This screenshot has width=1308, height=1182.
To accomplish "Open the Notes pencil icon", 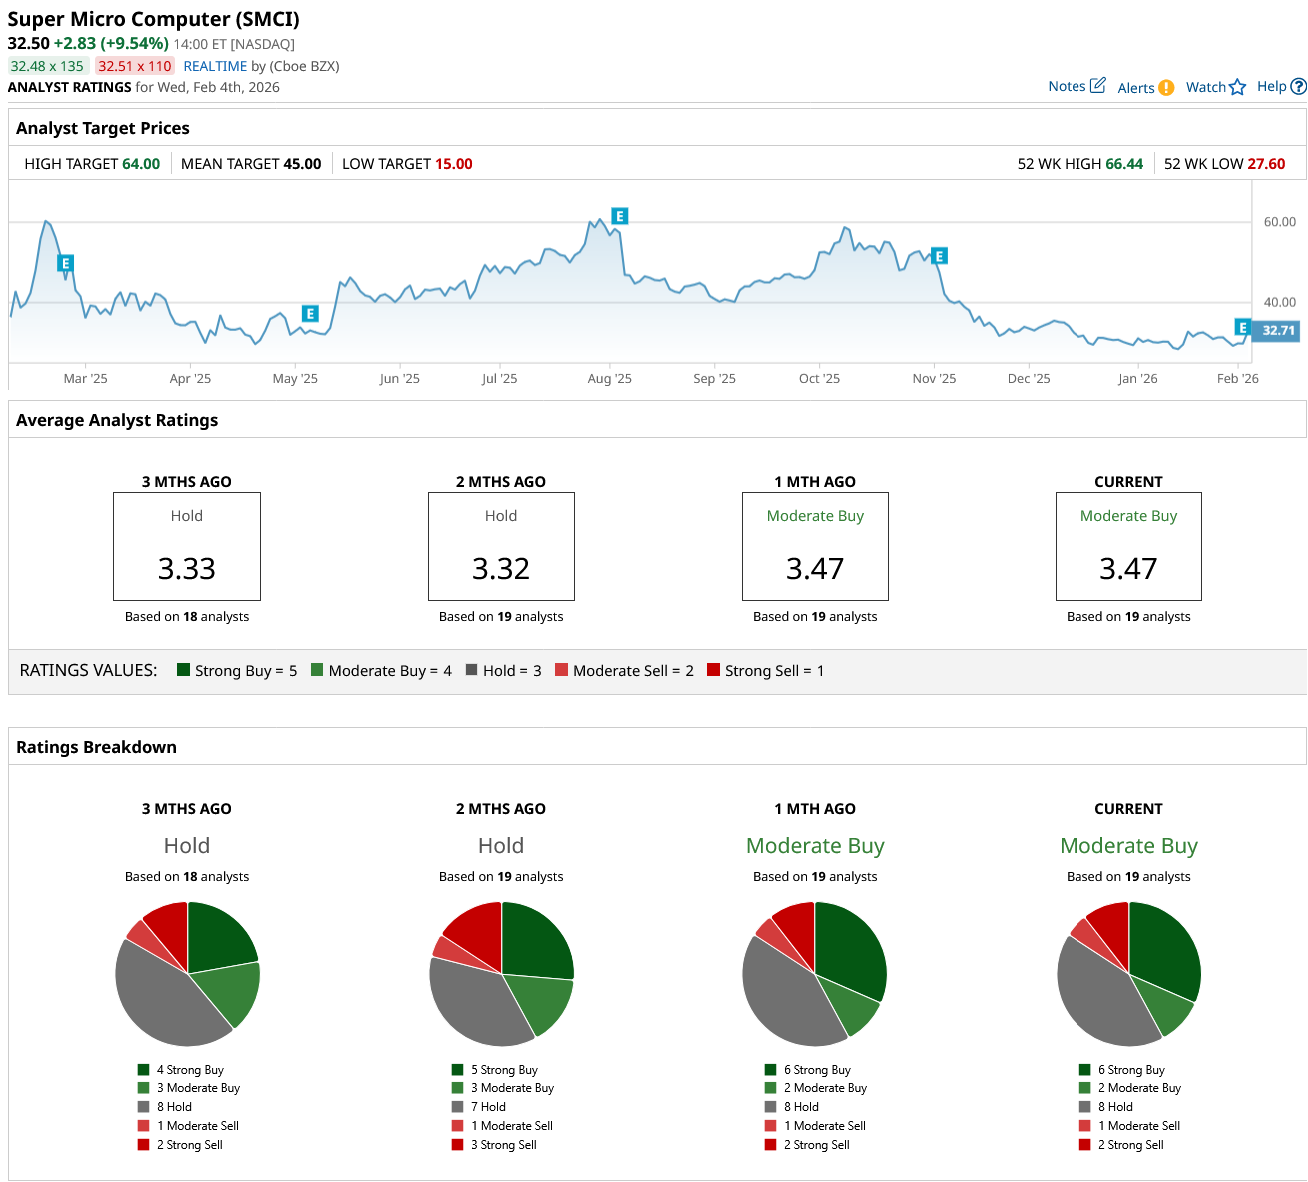I will 1097,86.
